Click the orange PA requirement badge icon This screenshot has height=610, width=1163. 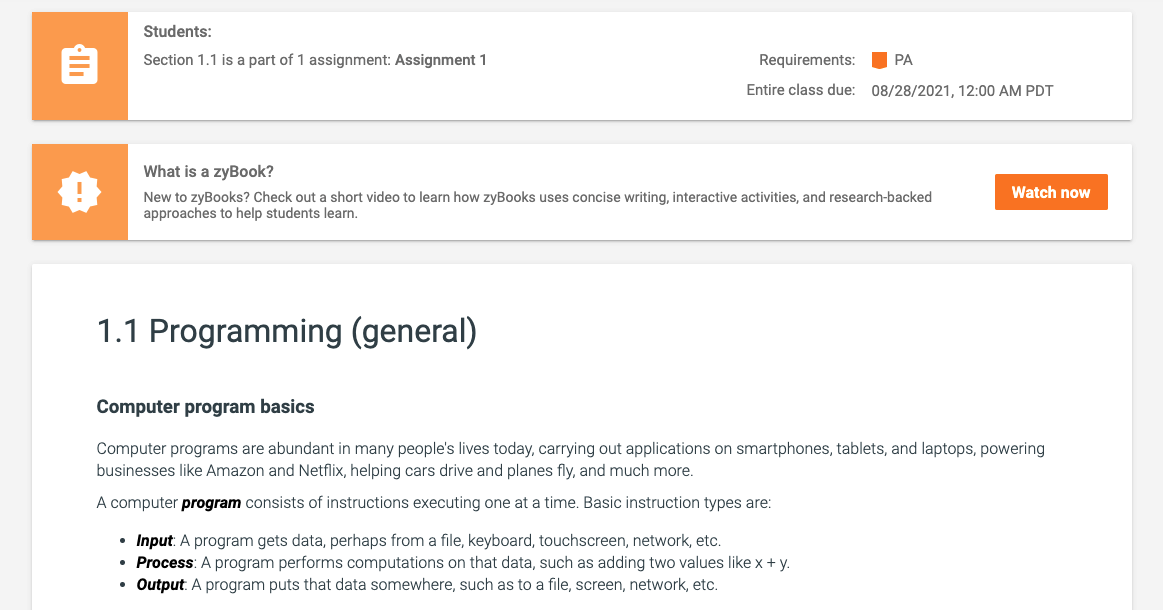click(x=879, y=60)
